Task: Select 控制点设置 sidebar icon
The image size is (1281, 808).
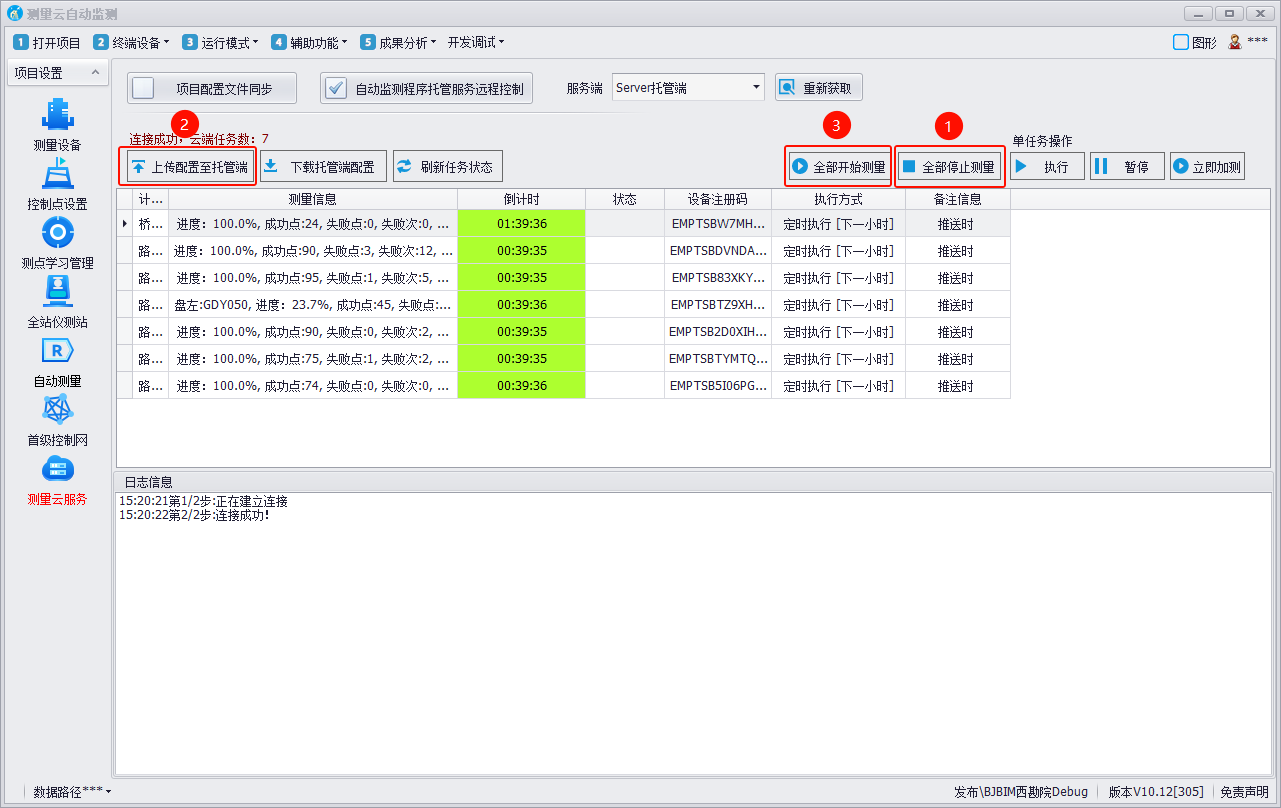Action: tap(57, 176)
